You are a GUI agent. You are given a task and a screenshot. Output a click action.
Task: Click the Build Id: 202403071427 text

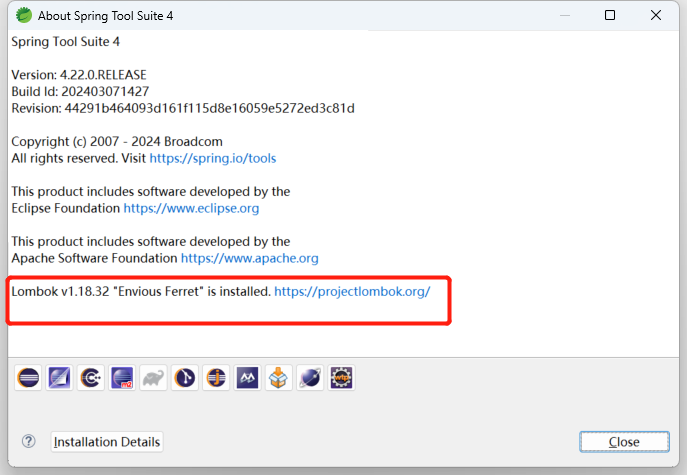[x=80, y=92]
